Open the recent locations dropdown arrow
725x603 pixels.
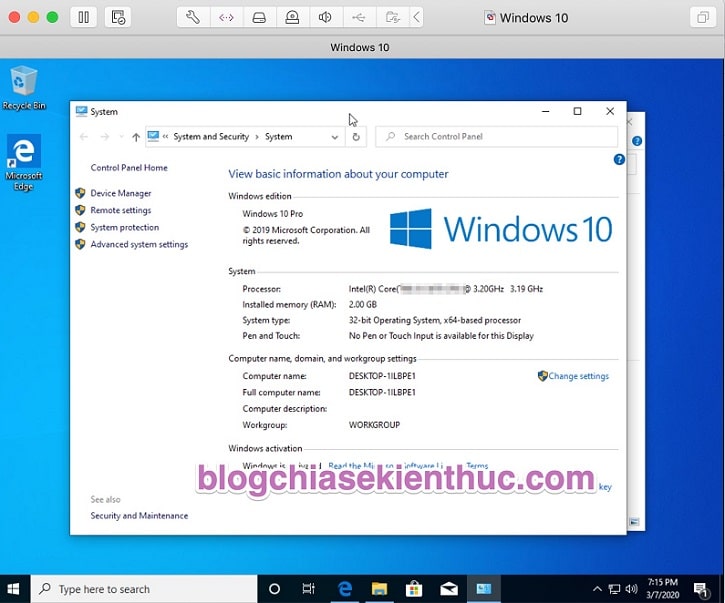(x=121, y=137)
